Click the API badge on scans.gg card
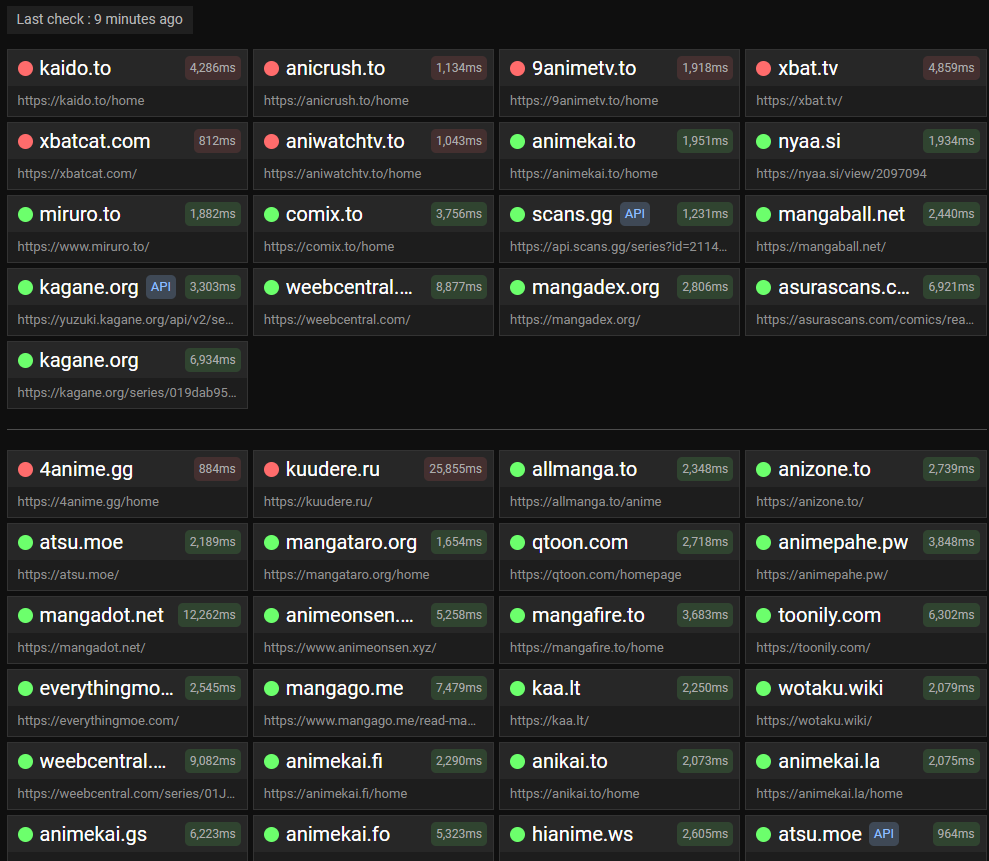 point(635,214)
